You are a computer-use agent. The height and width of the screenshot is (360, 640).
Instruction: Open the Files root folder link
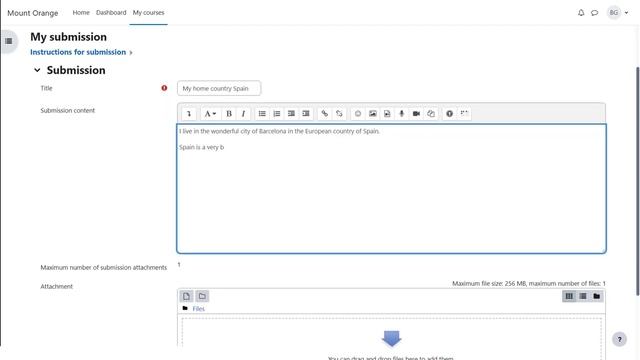198,309
